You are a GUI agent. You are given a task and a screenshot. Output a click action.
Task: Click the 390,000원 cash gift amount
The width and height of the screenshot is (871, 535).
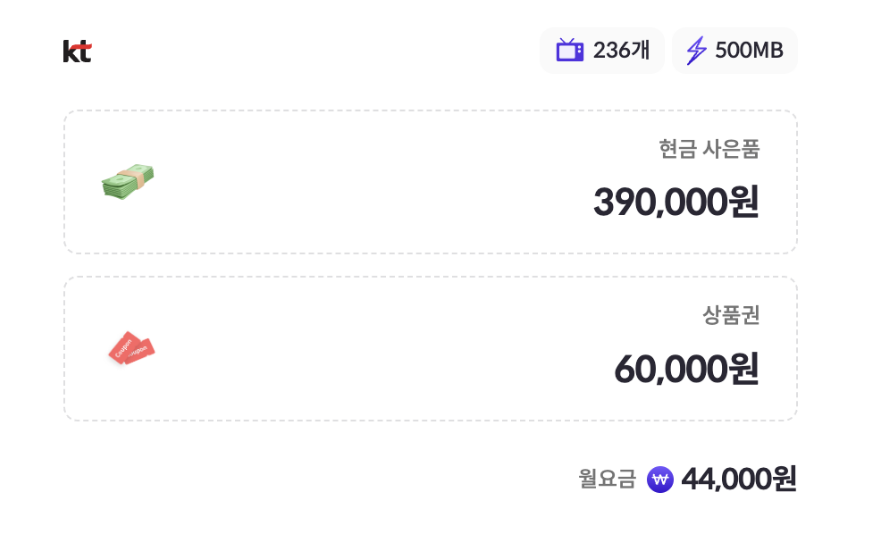point(676,202)
